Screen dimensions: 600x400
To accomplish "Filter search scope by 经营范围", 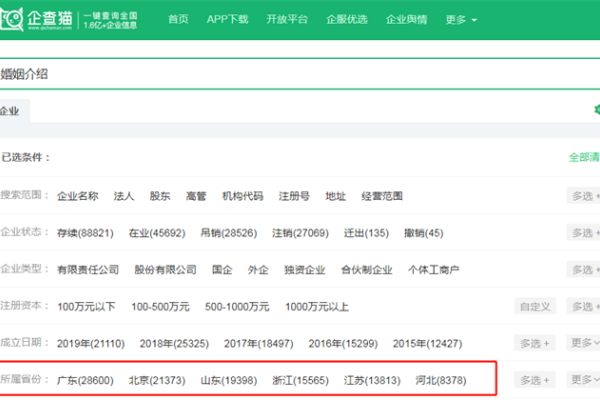I will click(x=382, y=196).
